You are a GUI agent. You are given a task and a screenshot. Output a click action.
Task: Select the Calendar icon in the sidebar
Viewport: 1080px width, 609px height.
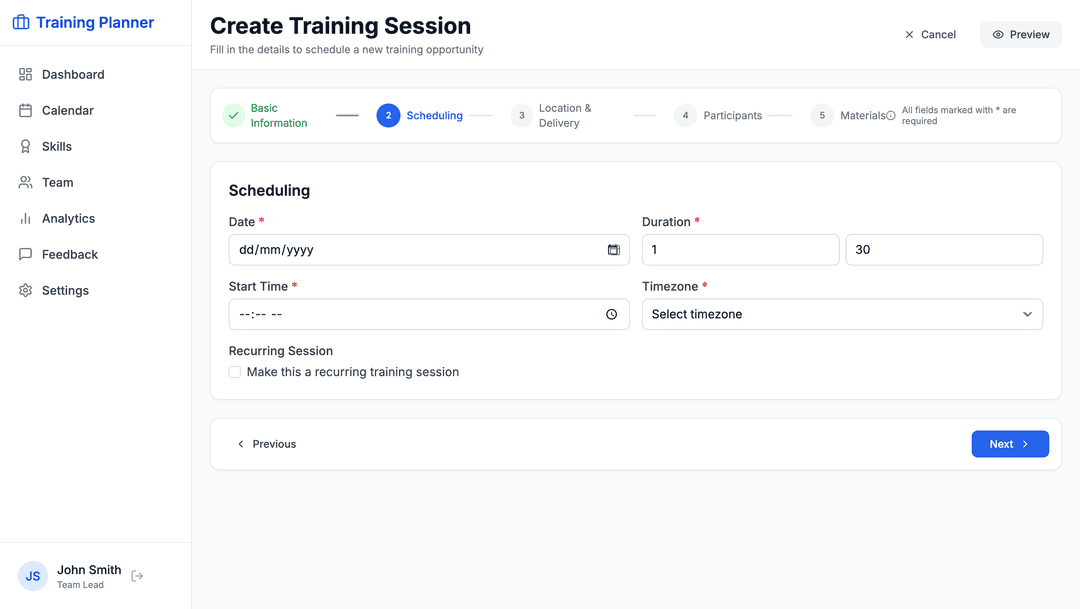pos(25,110)
